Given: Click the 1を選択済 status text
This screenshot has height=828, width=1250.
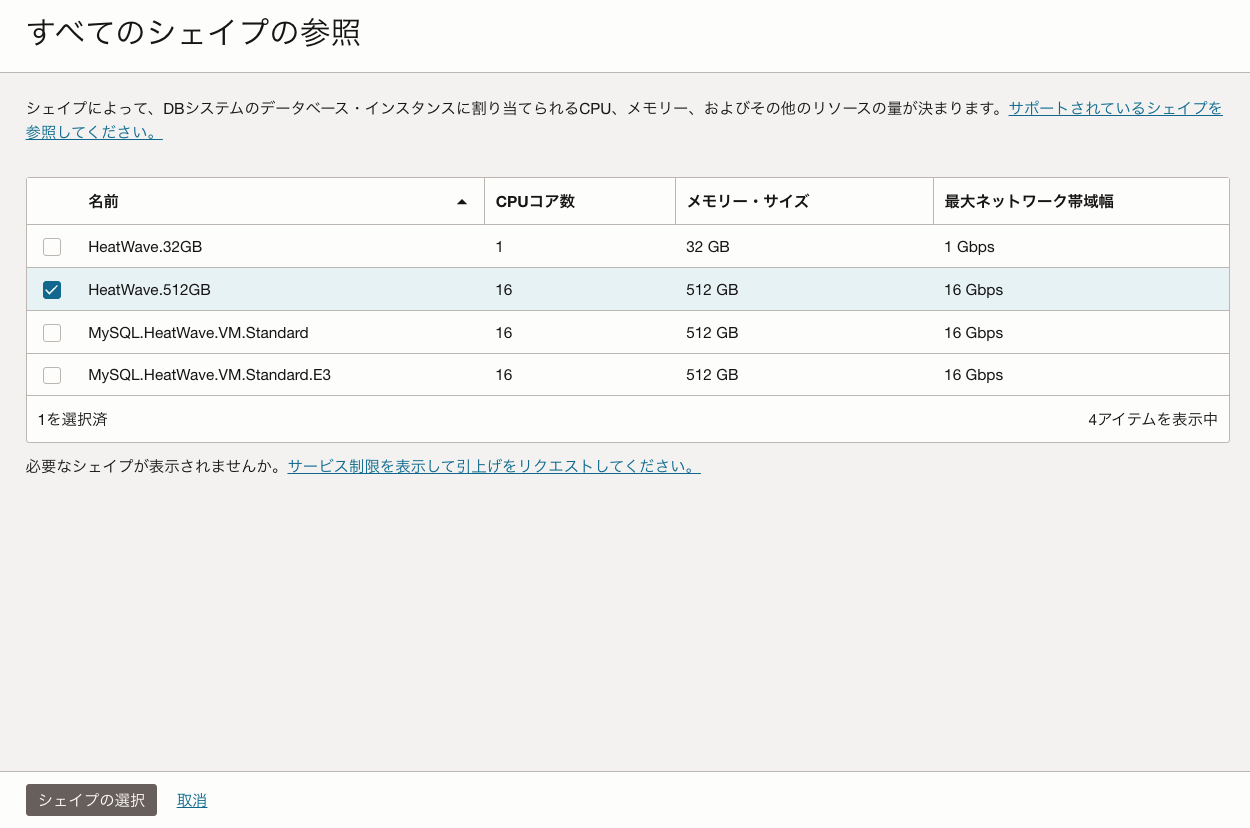Looking at the screenshot, I should pos(71,419).
